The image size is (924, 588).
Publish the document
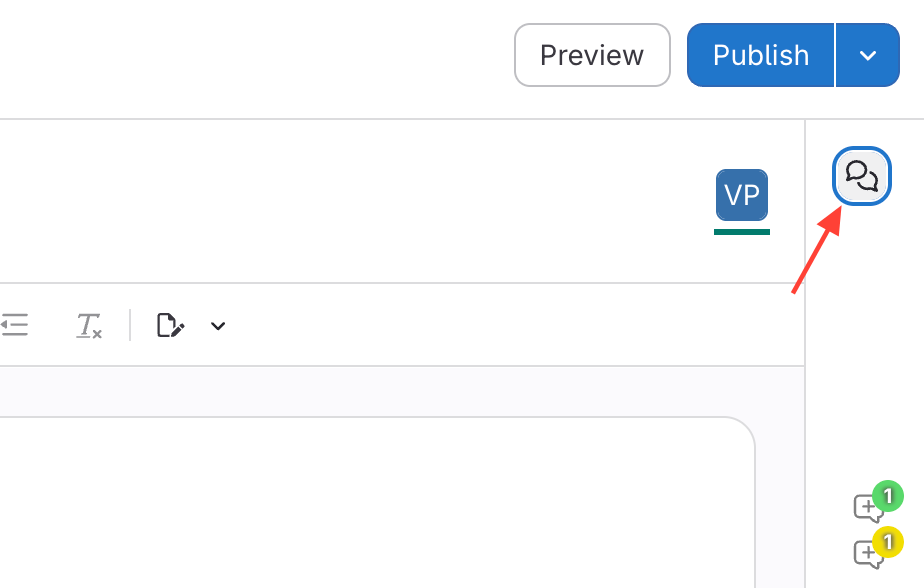[760, 55]
